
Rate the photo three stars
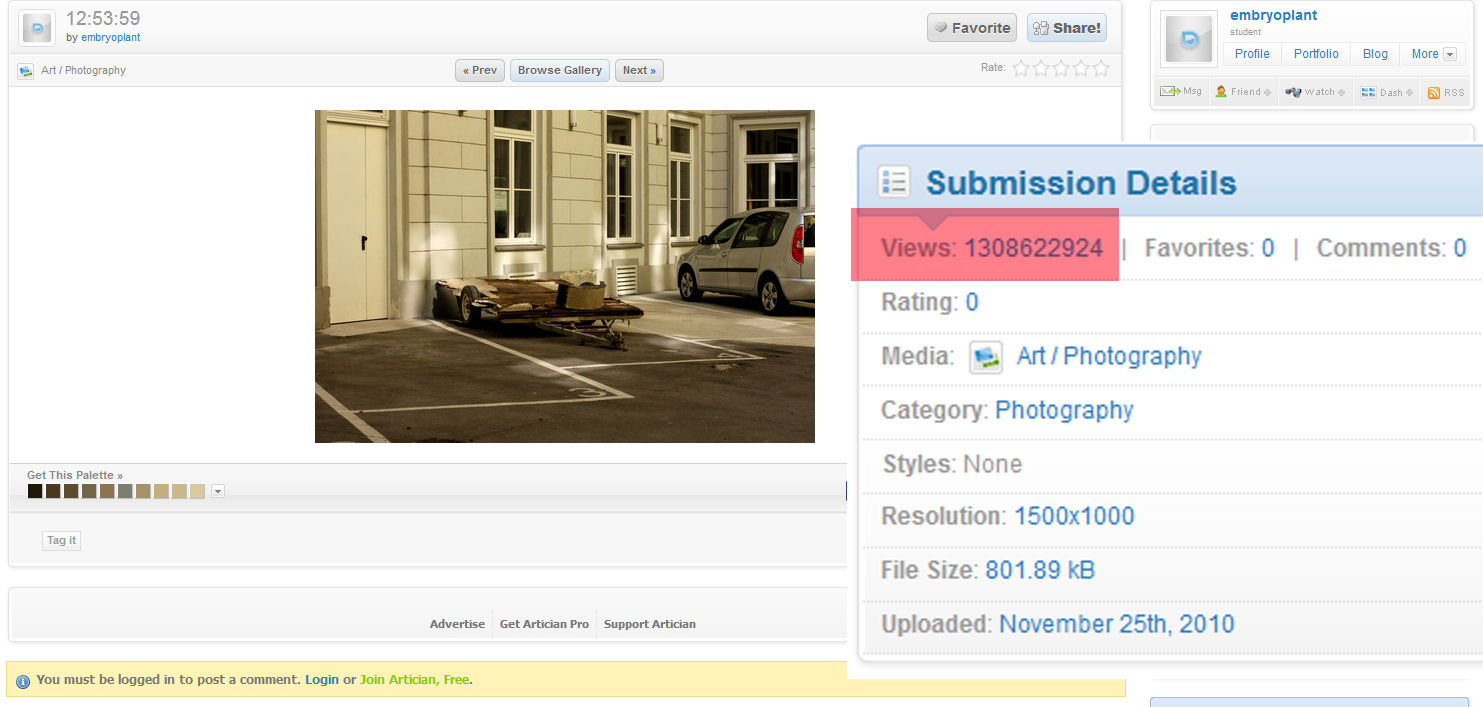pos(1061,69)
